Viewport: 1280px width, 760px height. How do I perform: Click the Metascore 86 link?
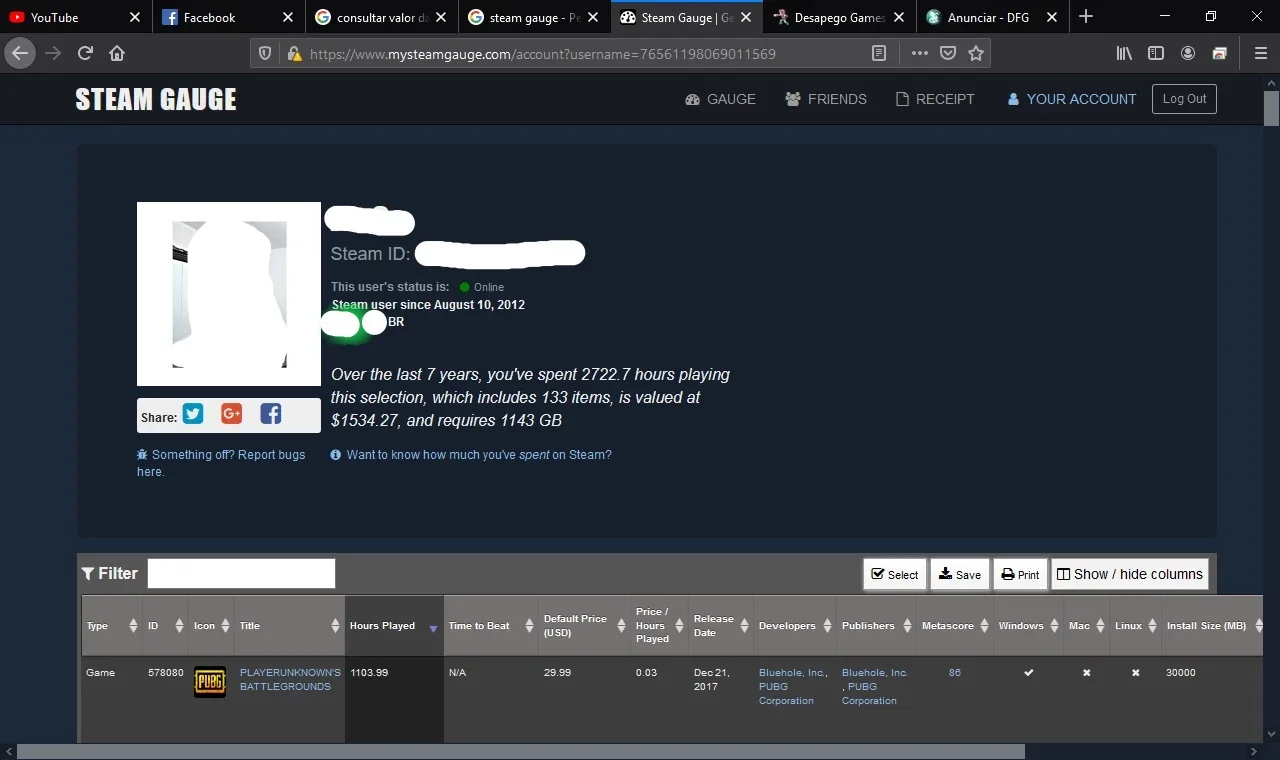pos(955,673)
